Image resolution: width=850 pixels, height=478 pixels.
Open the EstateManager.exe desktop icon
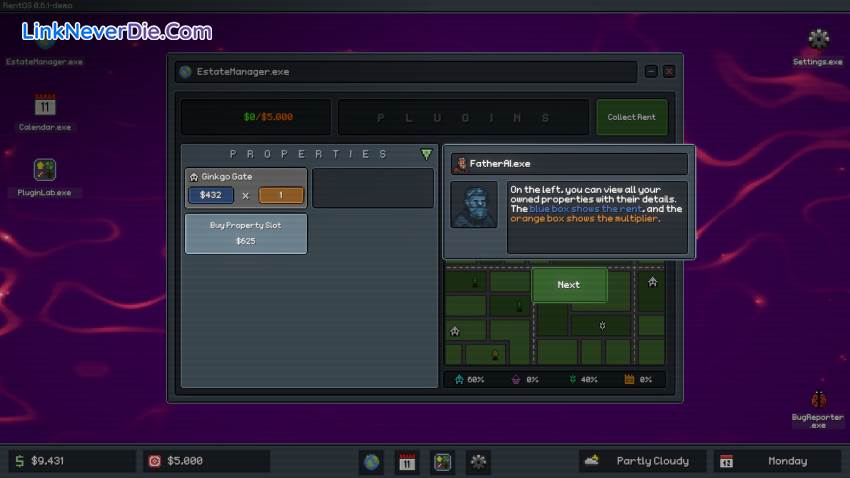tap(44, 47)
